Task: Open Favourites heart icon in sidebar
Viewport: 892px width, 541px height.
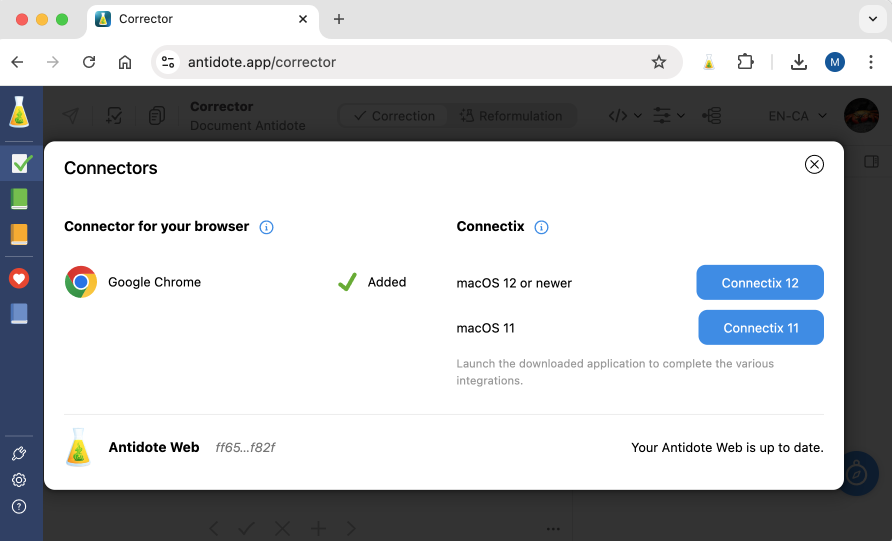Action: (19, 278)
